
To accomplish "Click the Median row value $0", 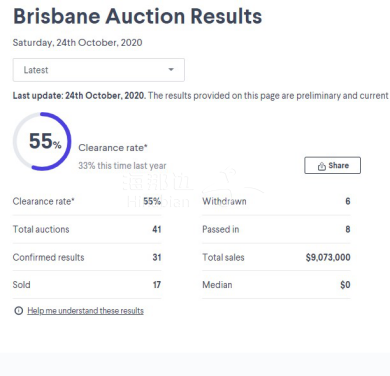I will 345,285.
